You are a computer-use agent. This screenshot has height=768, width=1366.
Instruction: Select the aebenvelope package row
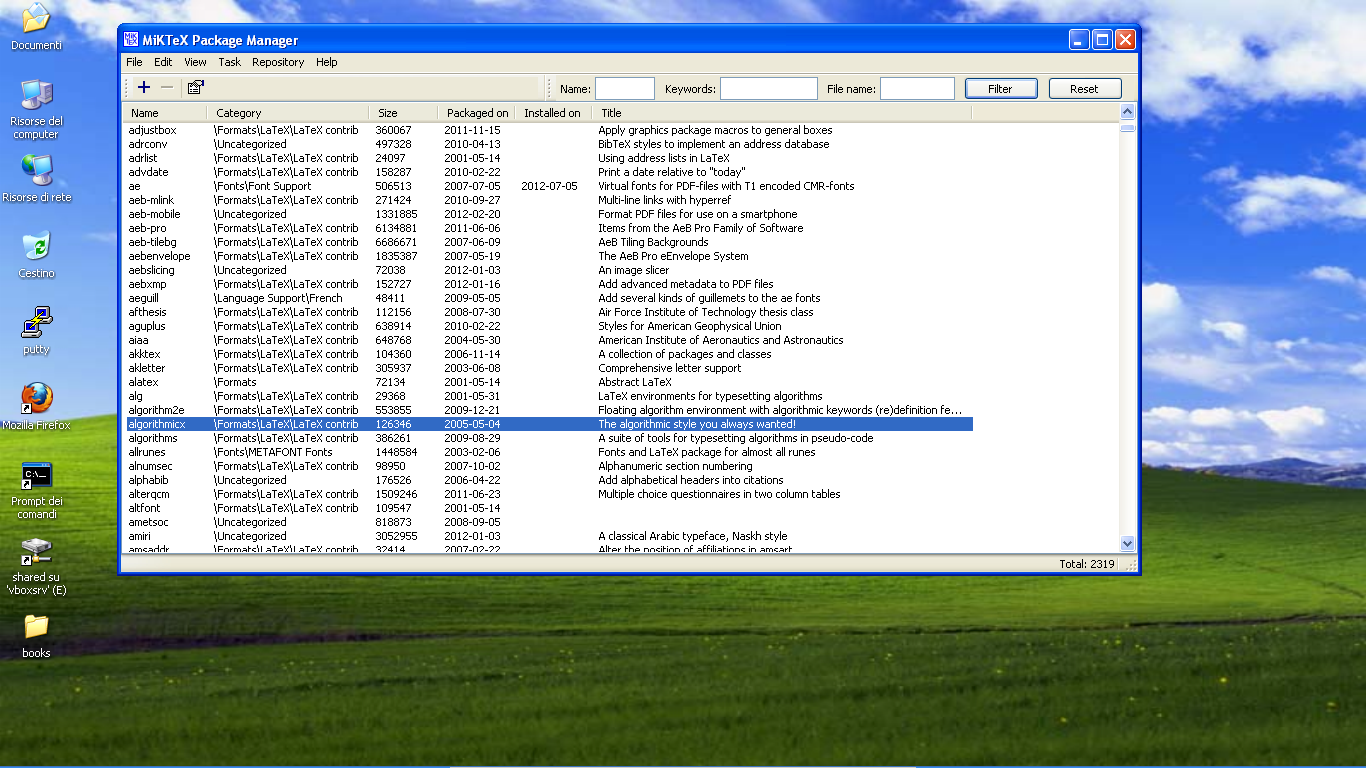point(548,256)
